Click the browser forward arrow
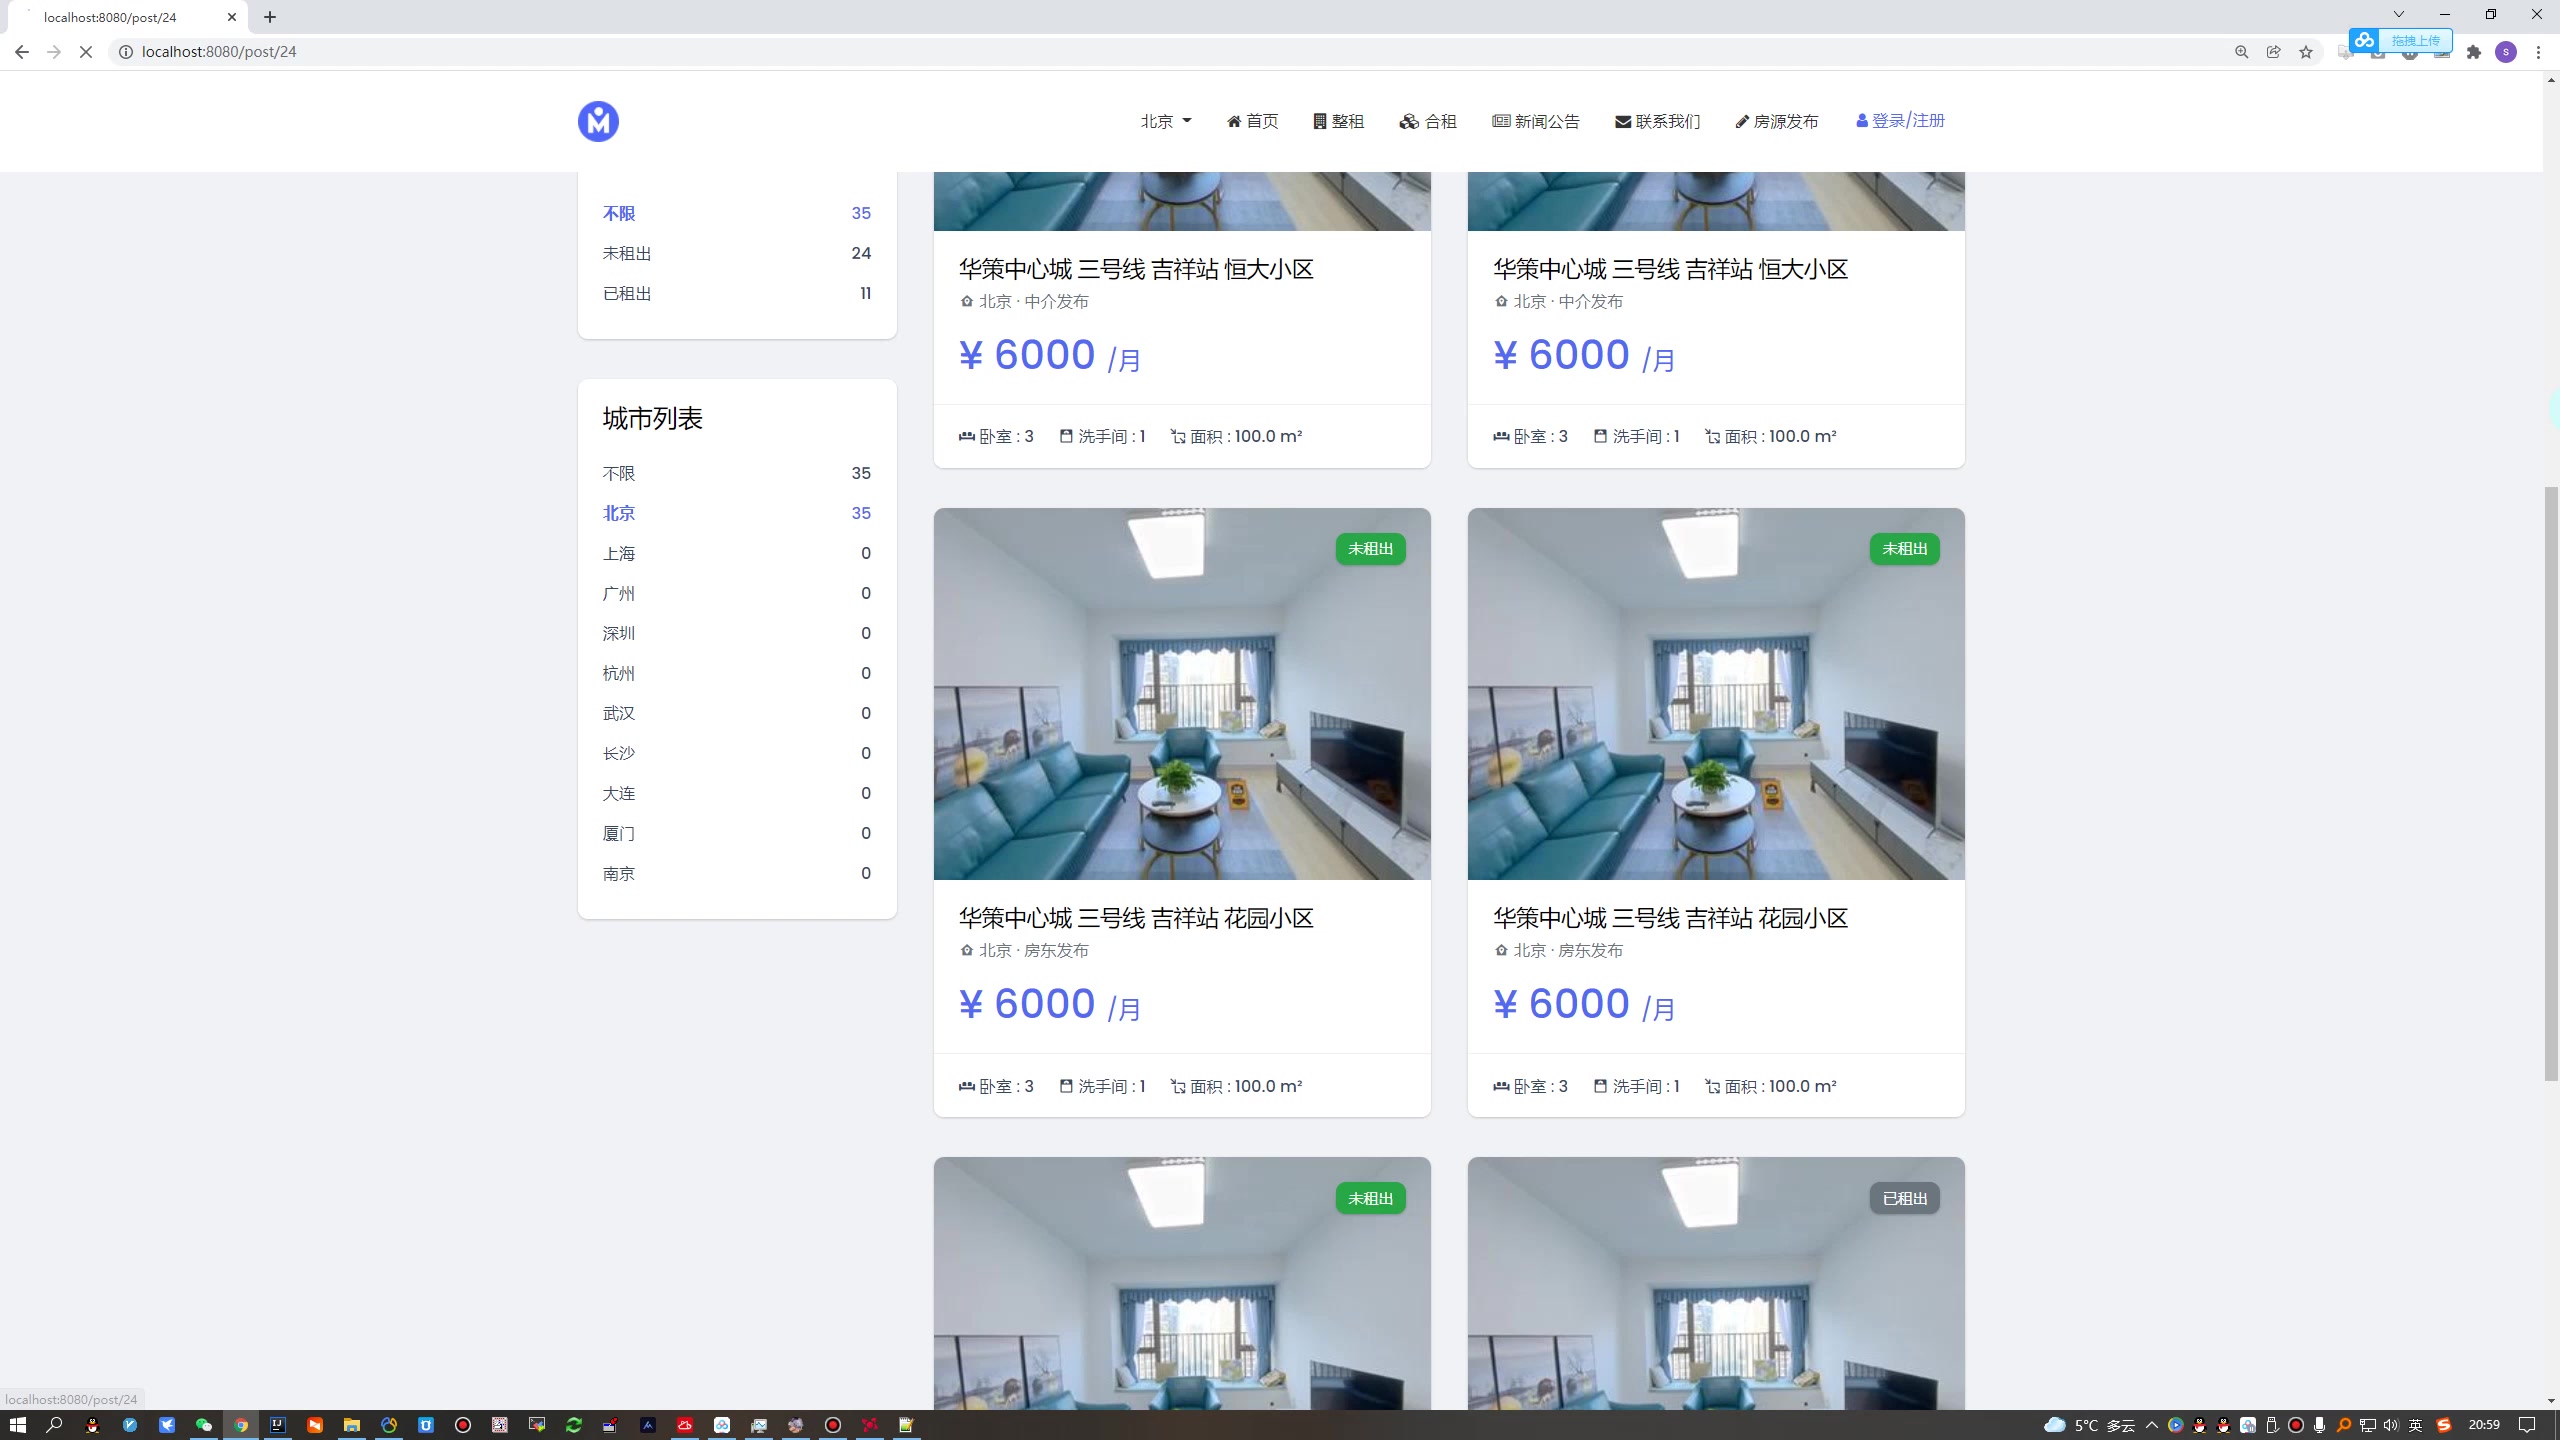Viewport: 2560px width, 1440px height. pyautogui.click(x=54, y=52)
